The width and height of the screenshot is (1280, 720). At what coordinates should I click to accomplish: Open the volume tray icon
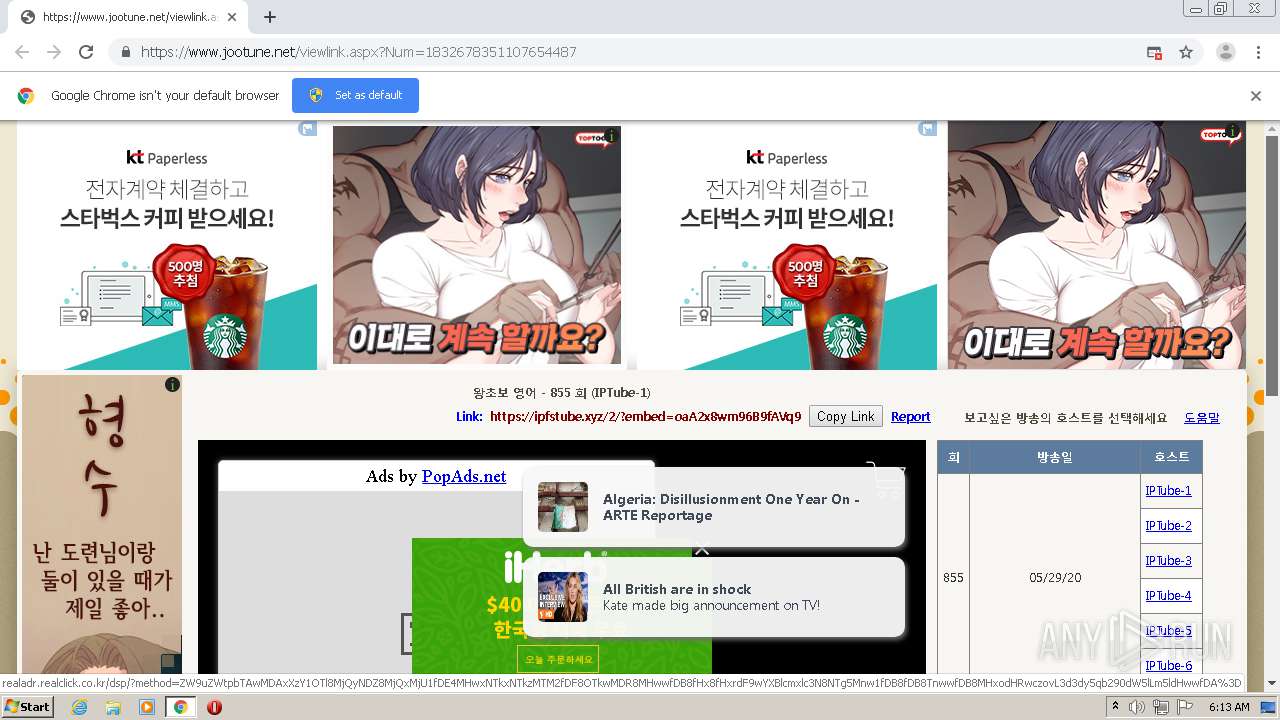[x=1137, y=707]
